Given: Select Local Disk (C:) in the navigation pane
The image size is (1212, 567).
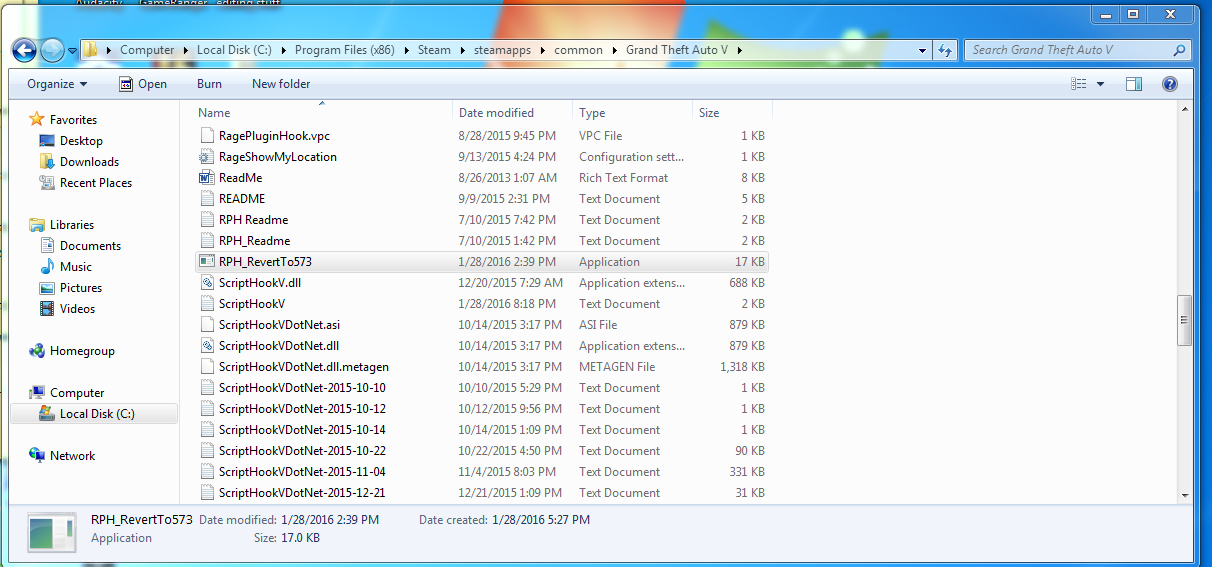Looking at the screenshot, I should [x=96, y=413].
